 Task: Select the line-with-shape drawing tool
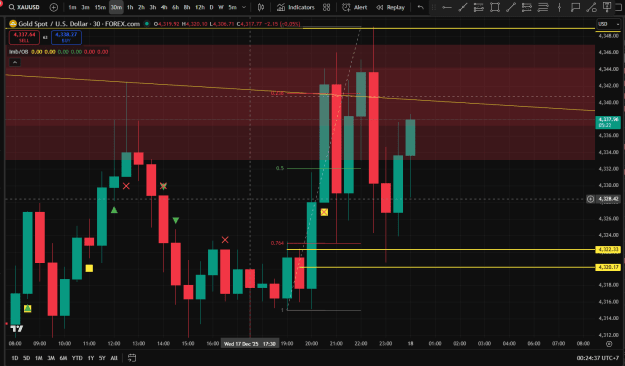point(592,7)
